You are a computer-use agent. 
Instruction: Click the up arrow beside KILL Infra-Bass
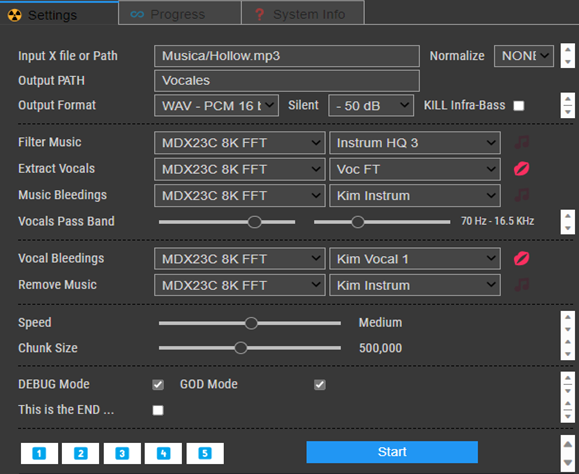pos(568,99)
